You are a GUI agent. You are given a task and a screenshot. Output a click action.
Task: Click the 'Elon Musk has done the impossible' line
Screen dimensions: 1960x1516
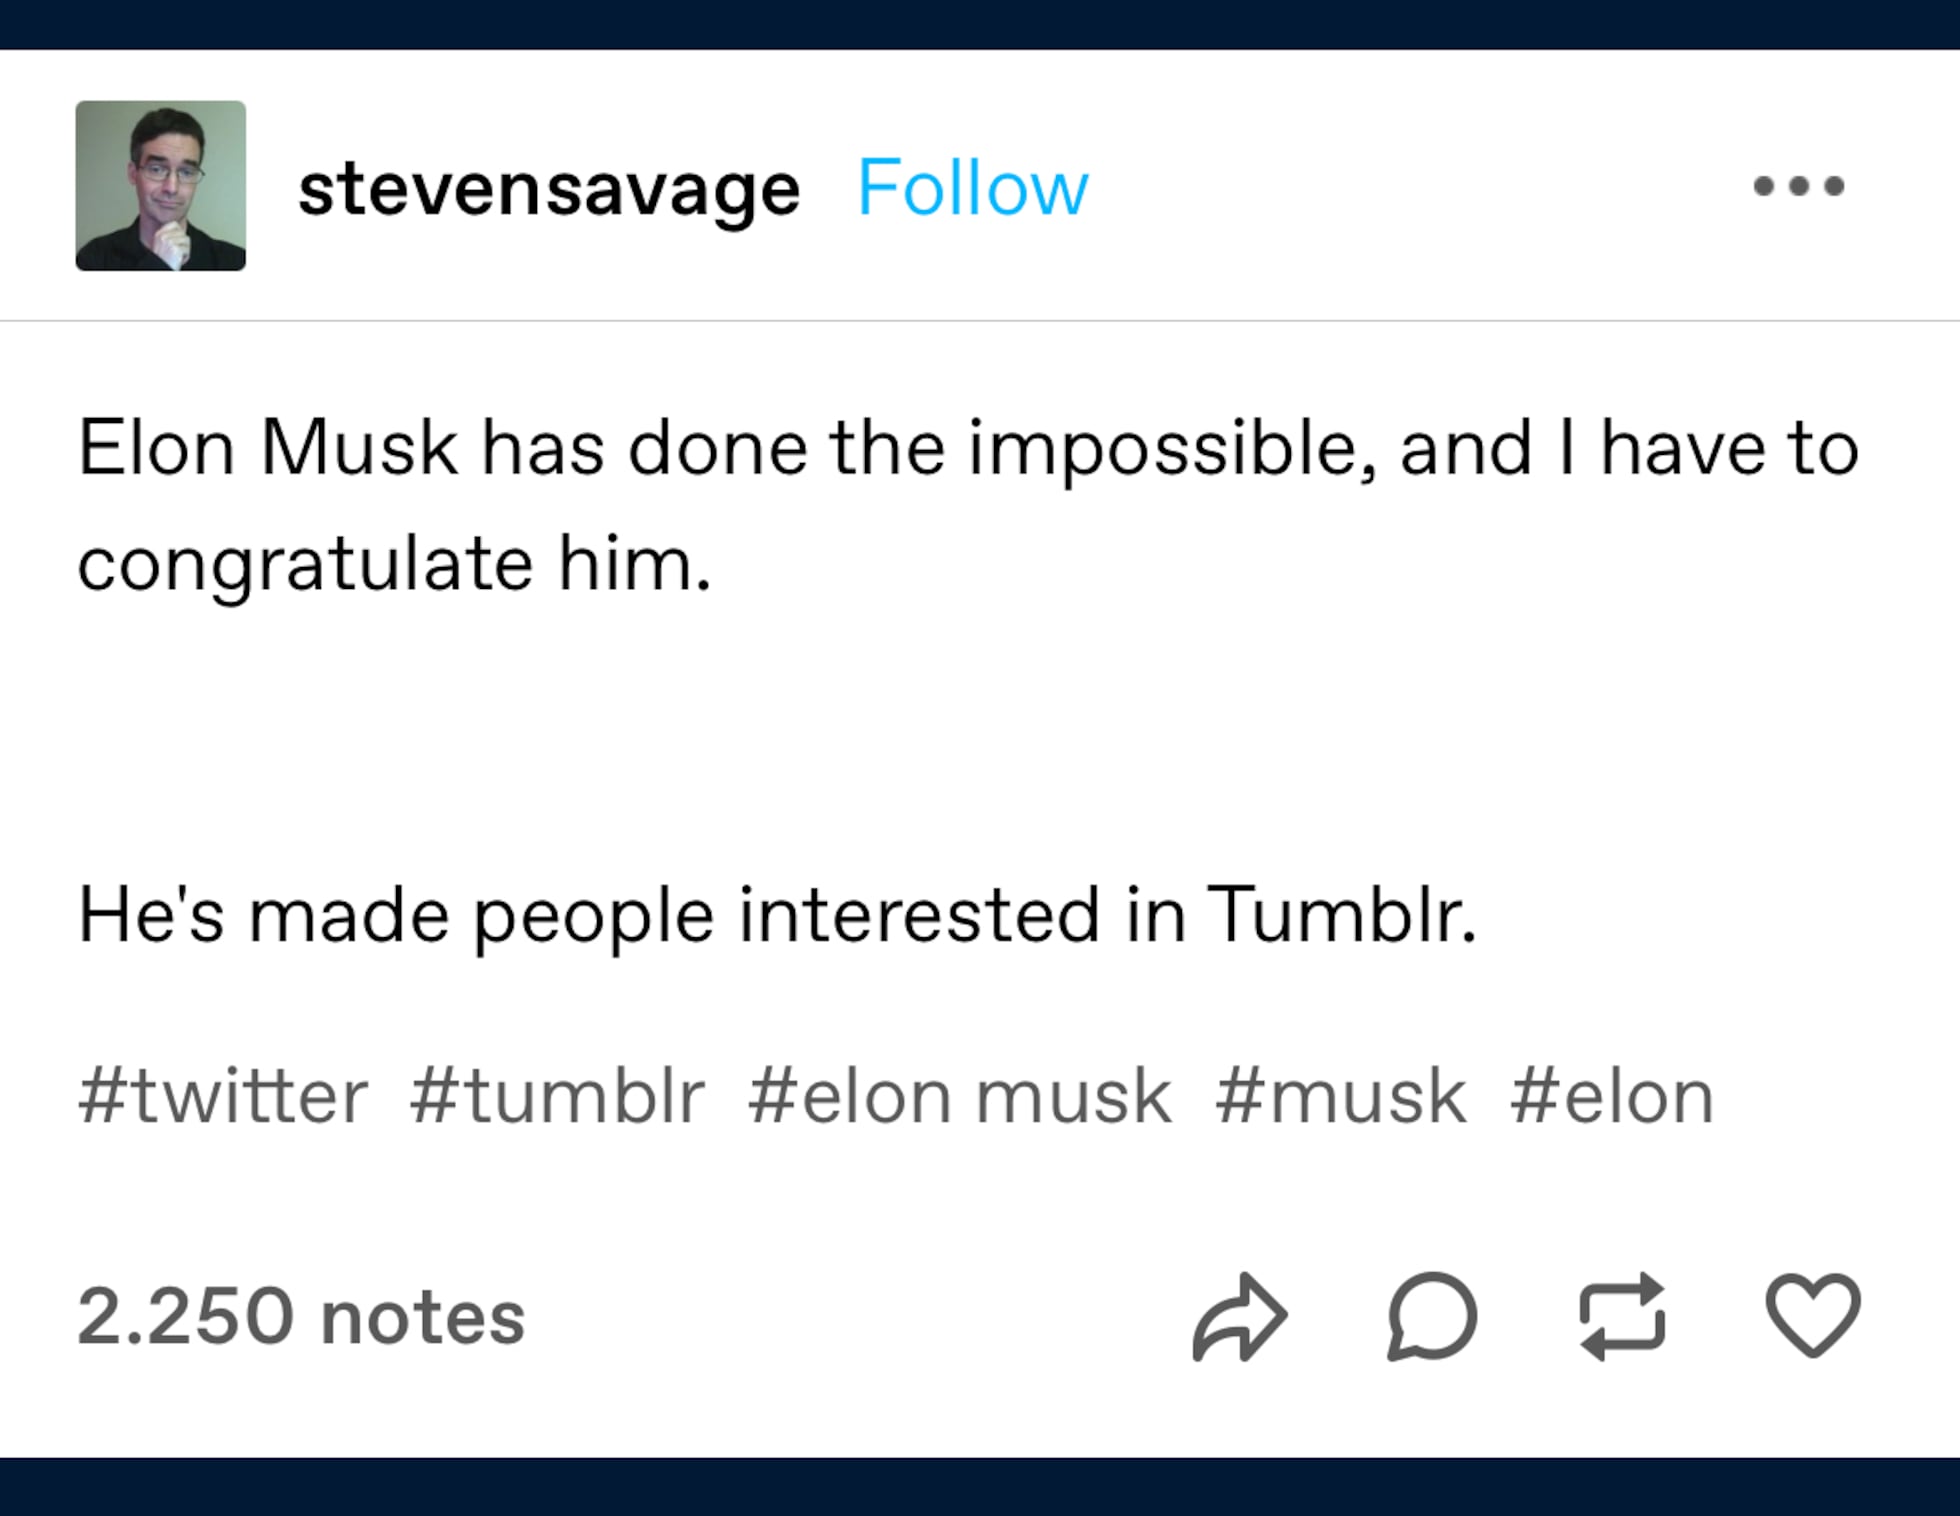[968, 448]
